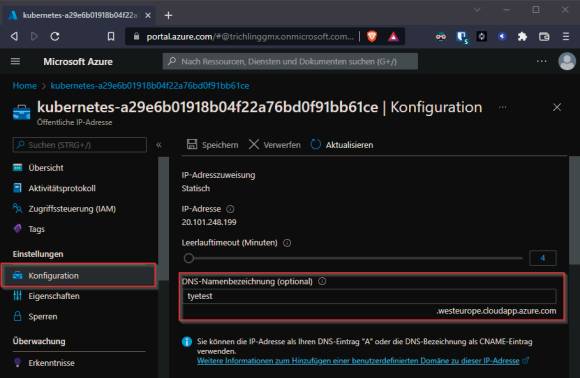Click the Bitwarden shield extension icon
The height and width of the screenshot is (378, 580).
coord(461,37)
